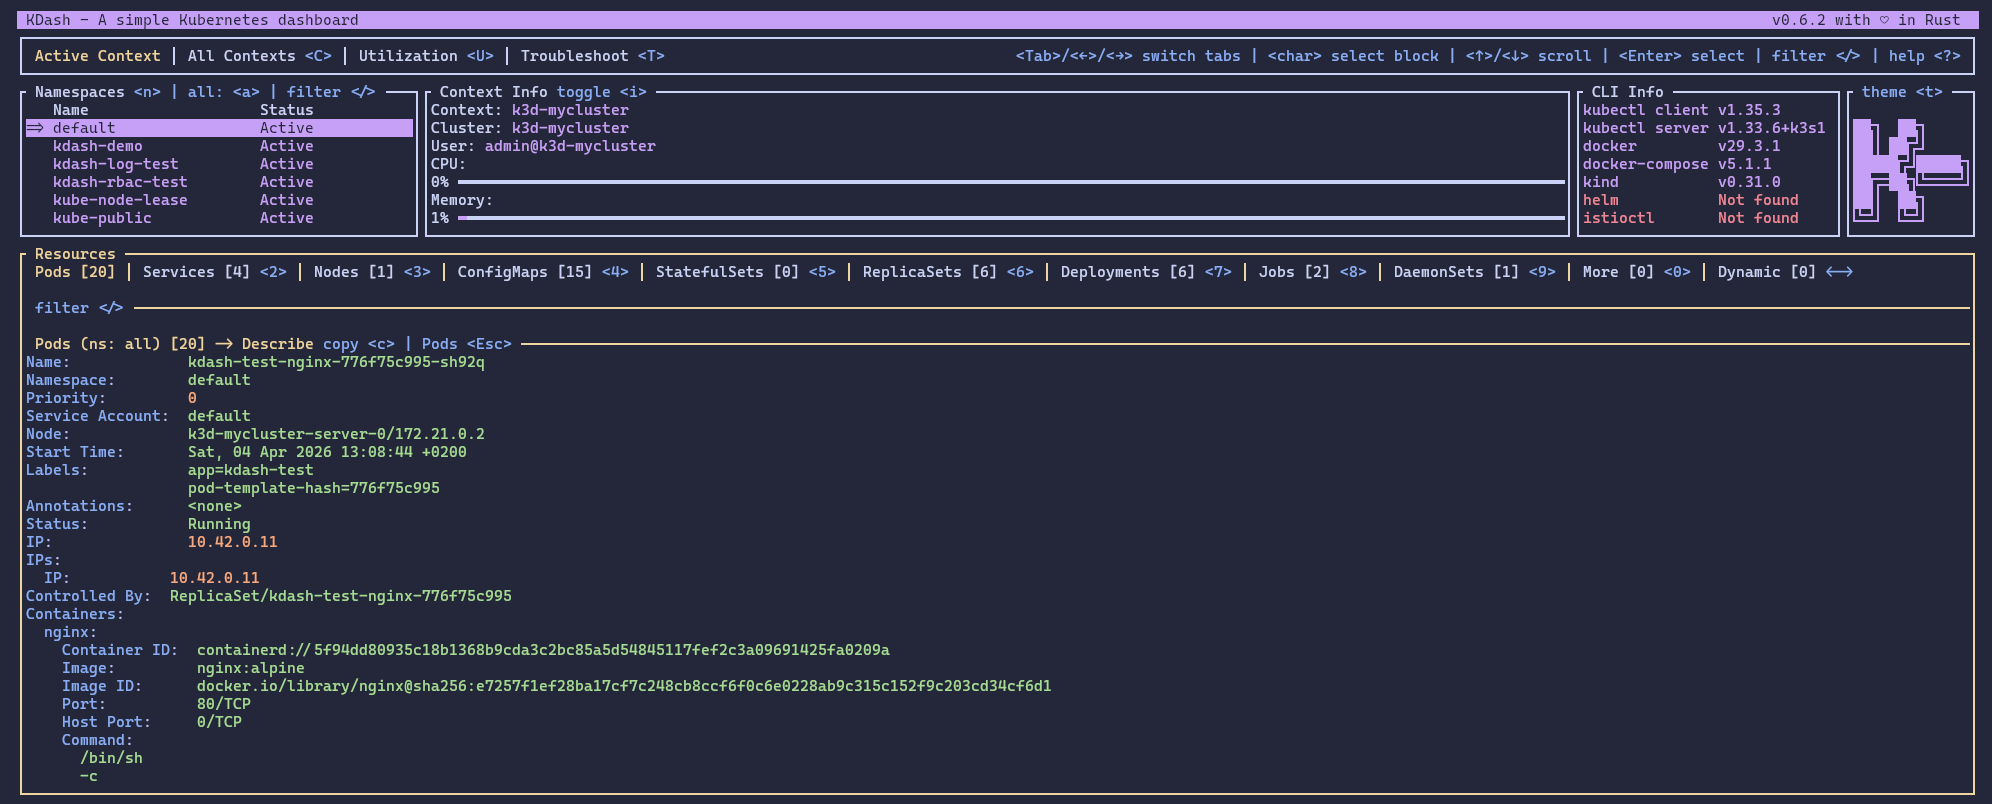Click the helm Not found entry
This screenshot has width=1992, height=804.
pyautogui.click(x=1691, y=200)
